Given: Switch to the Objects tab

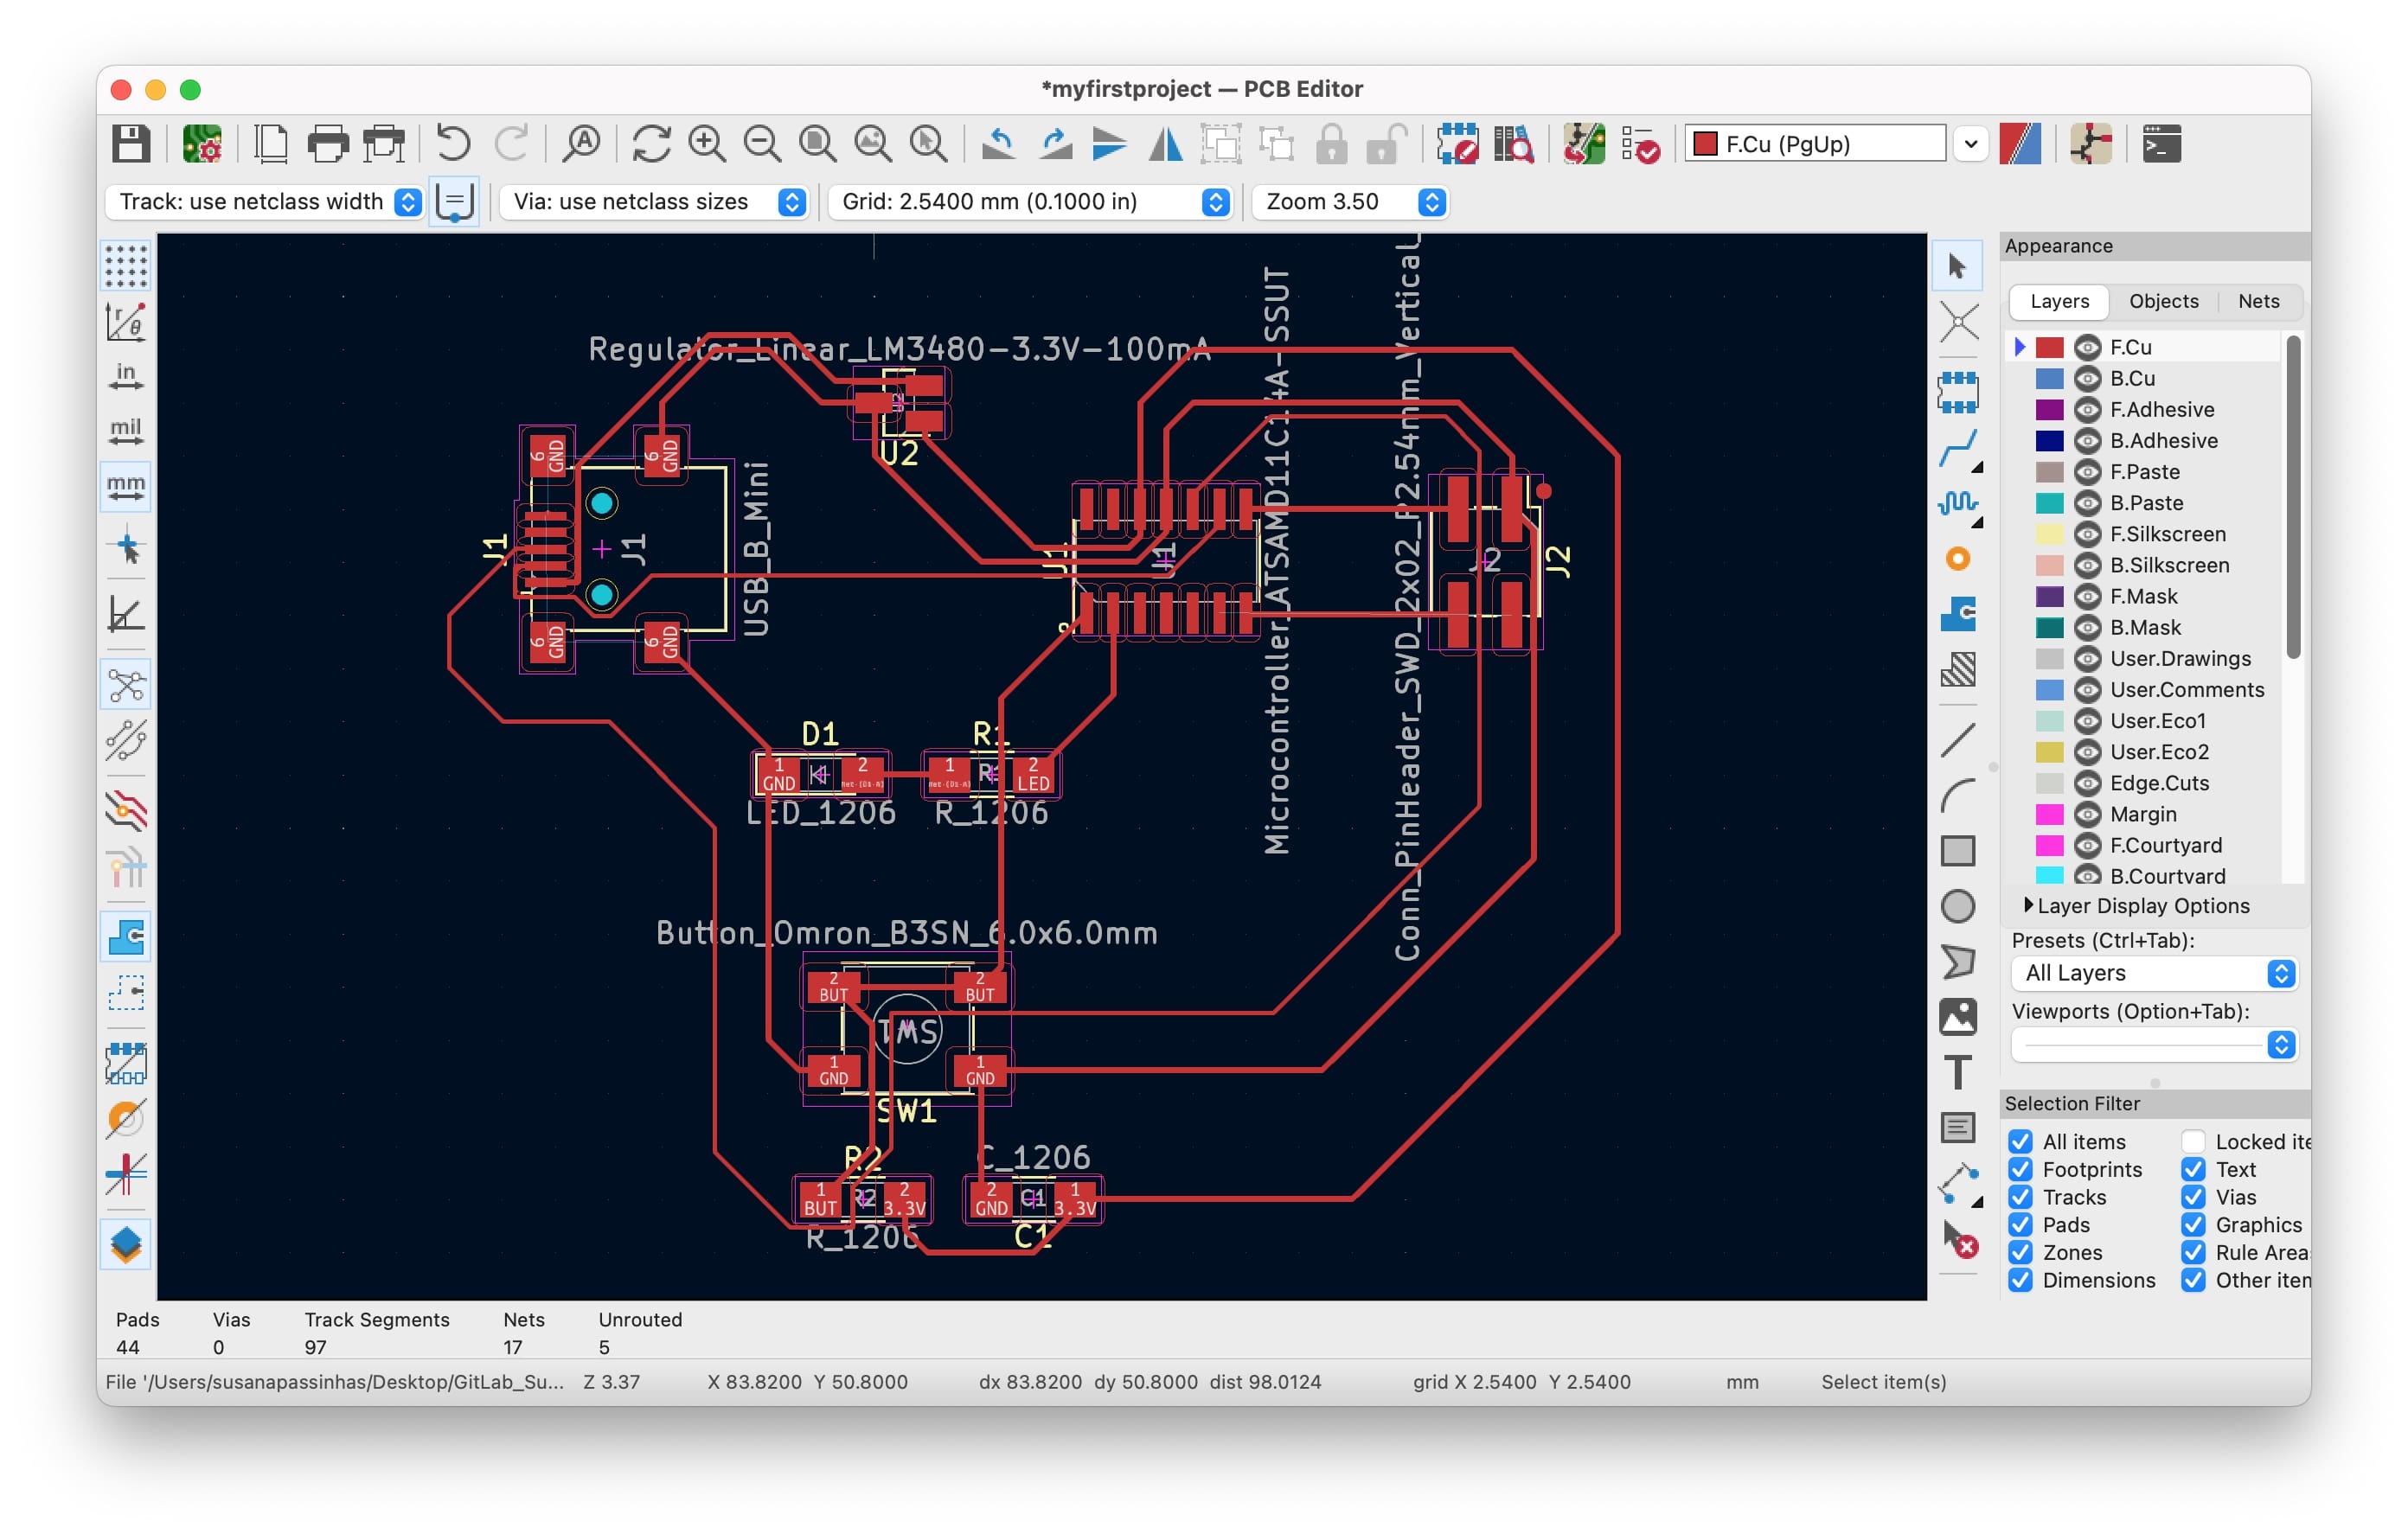Looking at the screenshot, I should tap(2163, 301).
